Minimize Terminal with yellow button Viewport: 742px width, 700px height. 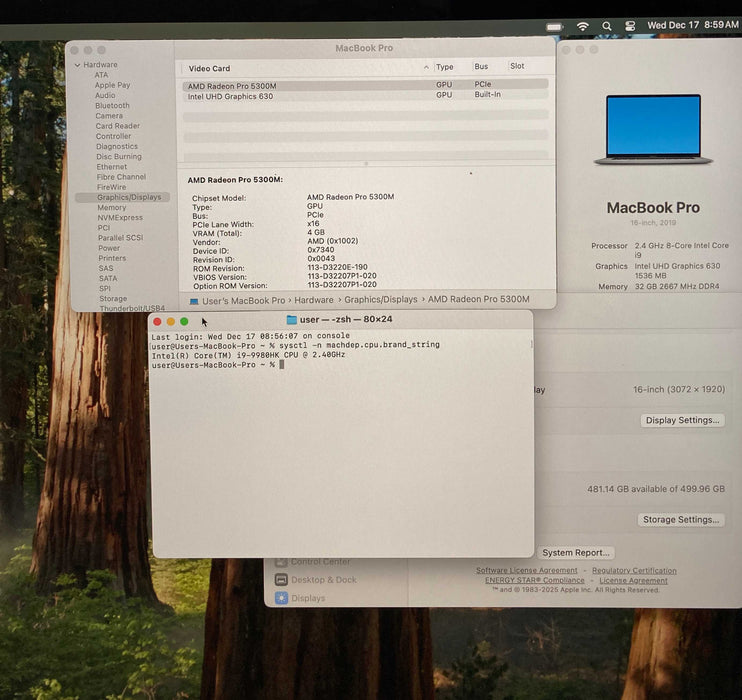[171, 322]
